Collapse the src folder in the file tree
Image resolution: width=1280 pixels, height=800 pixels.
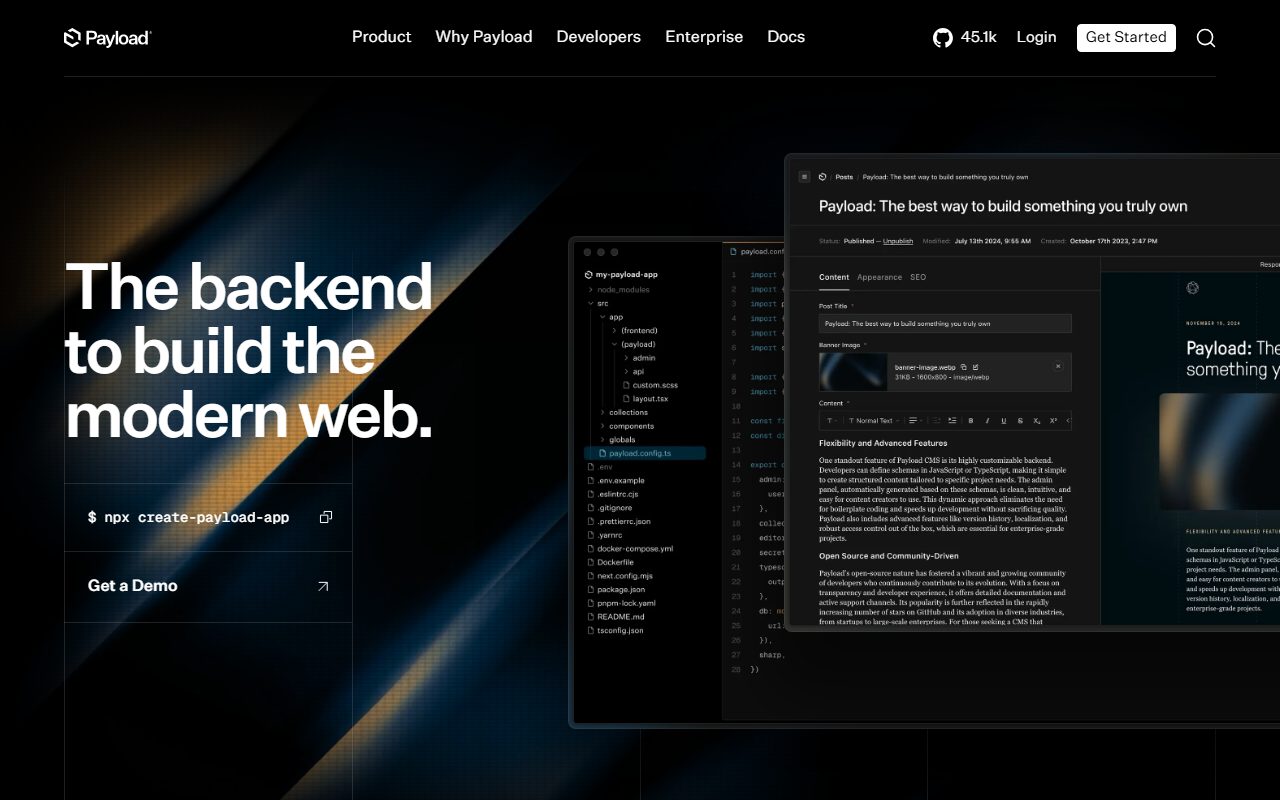[597, 303]
